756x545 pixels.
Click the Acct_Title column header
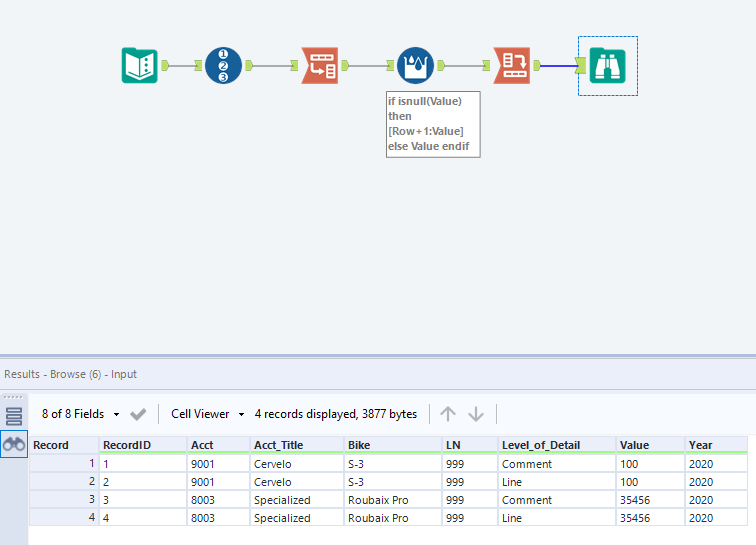pos(278,445)
